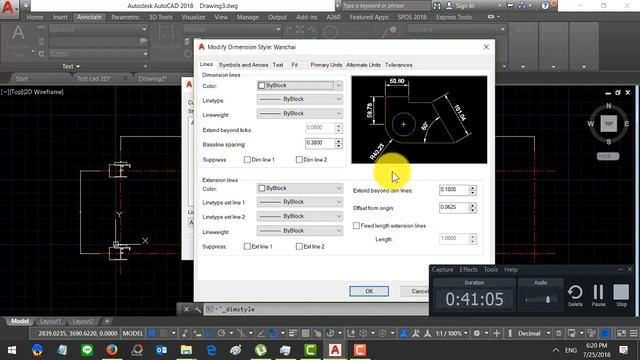Image resolution: width=640 pixels, height=360 pixels.
Task: Open Dimension lines Linetype dropdown
Action: click(x=300, y=99)
